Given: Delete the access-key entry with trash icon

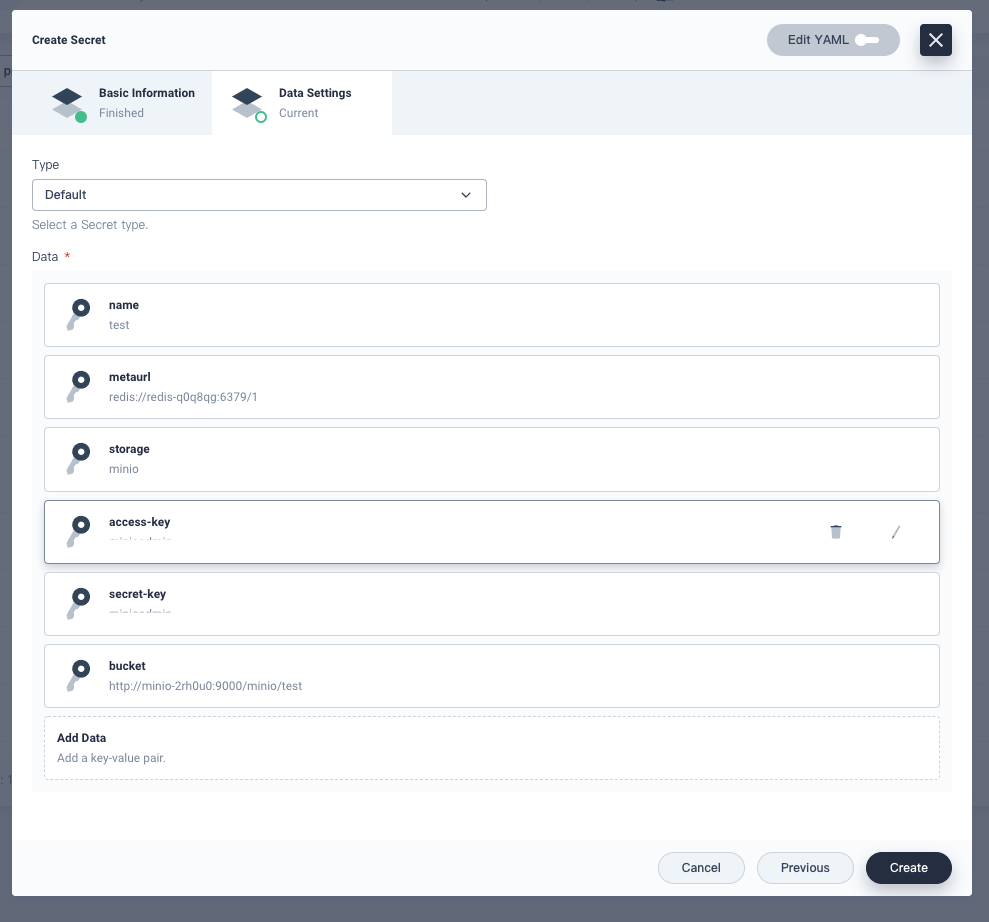Looking at the screenshot, I should tap(836, 532).
